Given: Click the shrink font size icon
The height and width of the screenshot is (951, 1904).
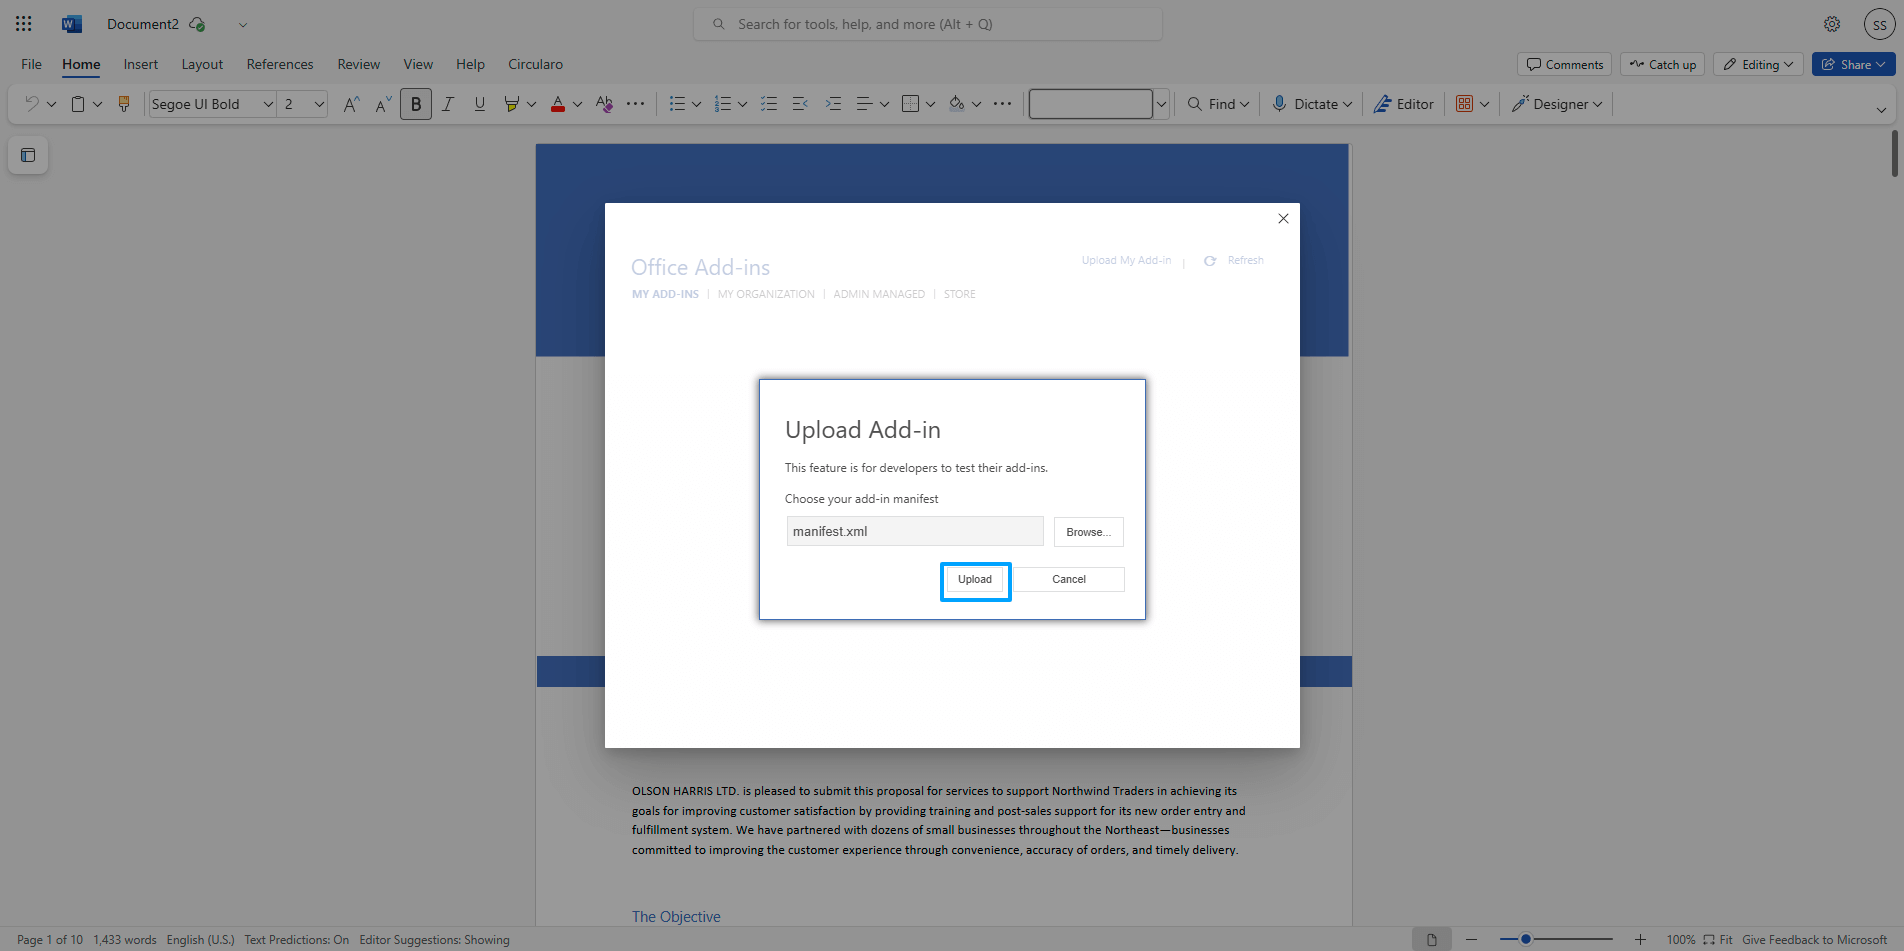Looking at the screenshot, I should click(x=383, y=104).
